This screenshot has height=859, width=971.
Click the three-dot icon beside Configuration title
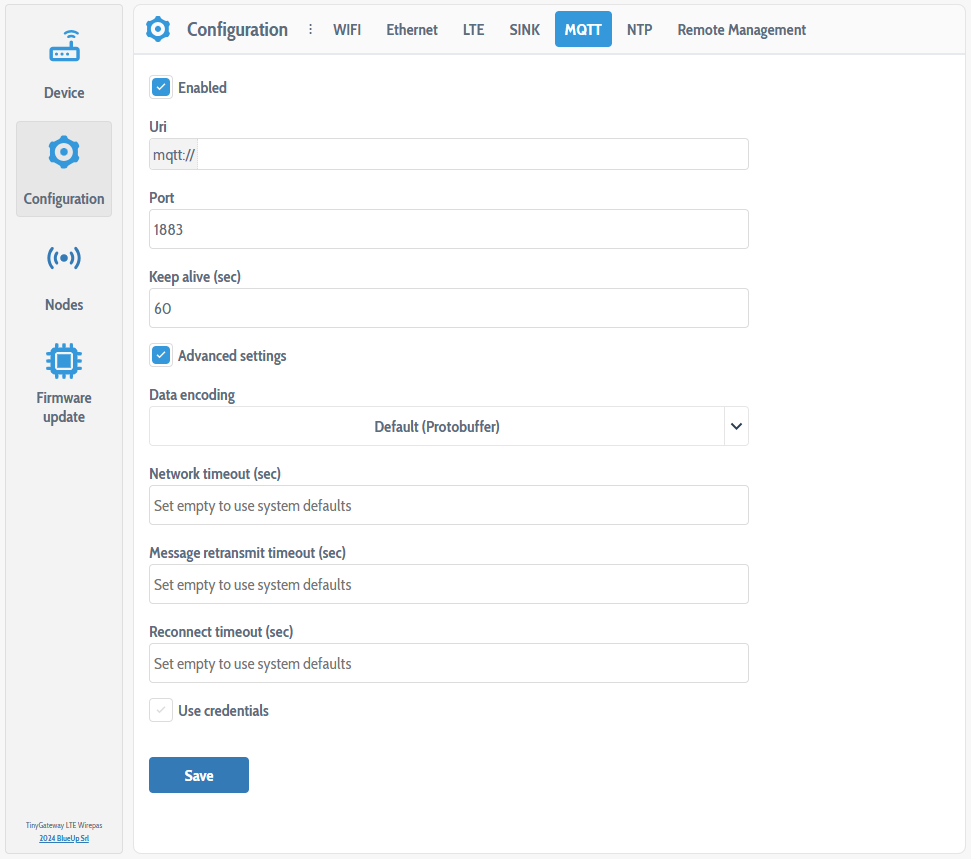click(x=310, y=29)
